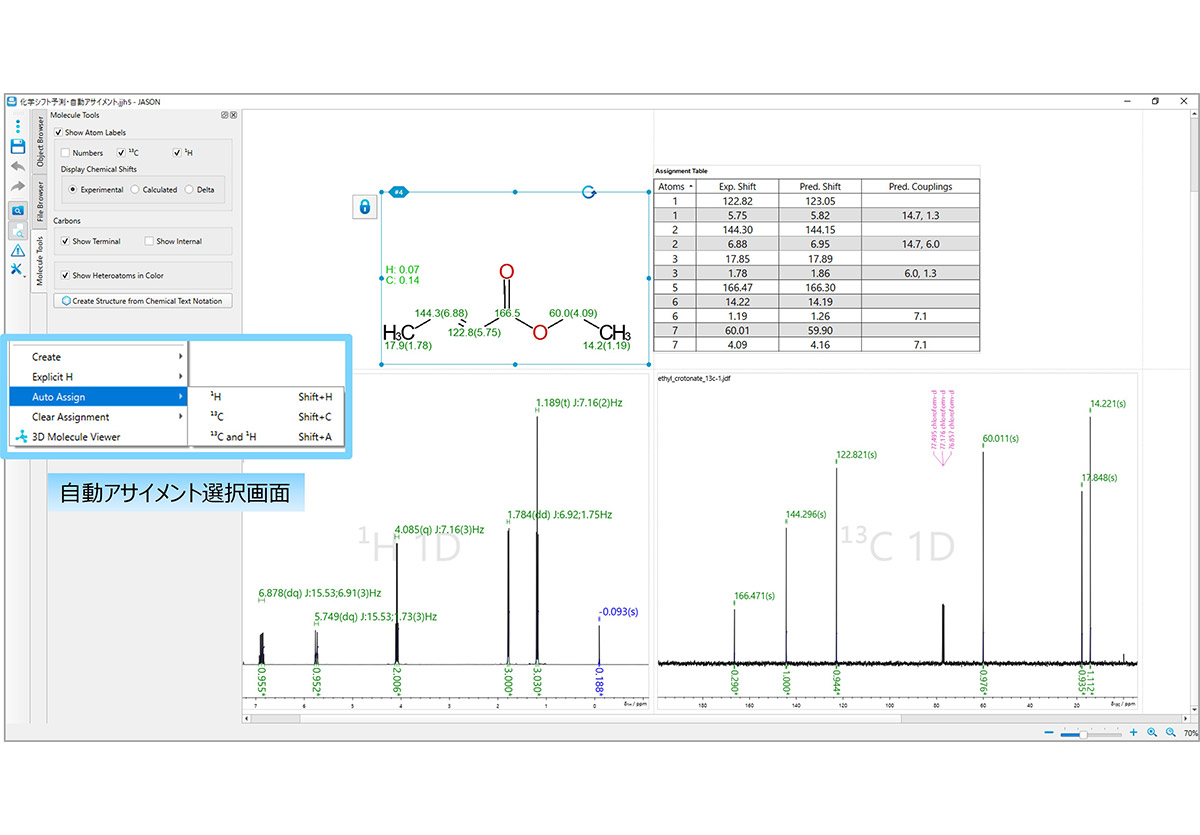Click the horizontal scrollbar right arrow
The width and height of the screenshot is (1200, 835).
(1185, 717)
